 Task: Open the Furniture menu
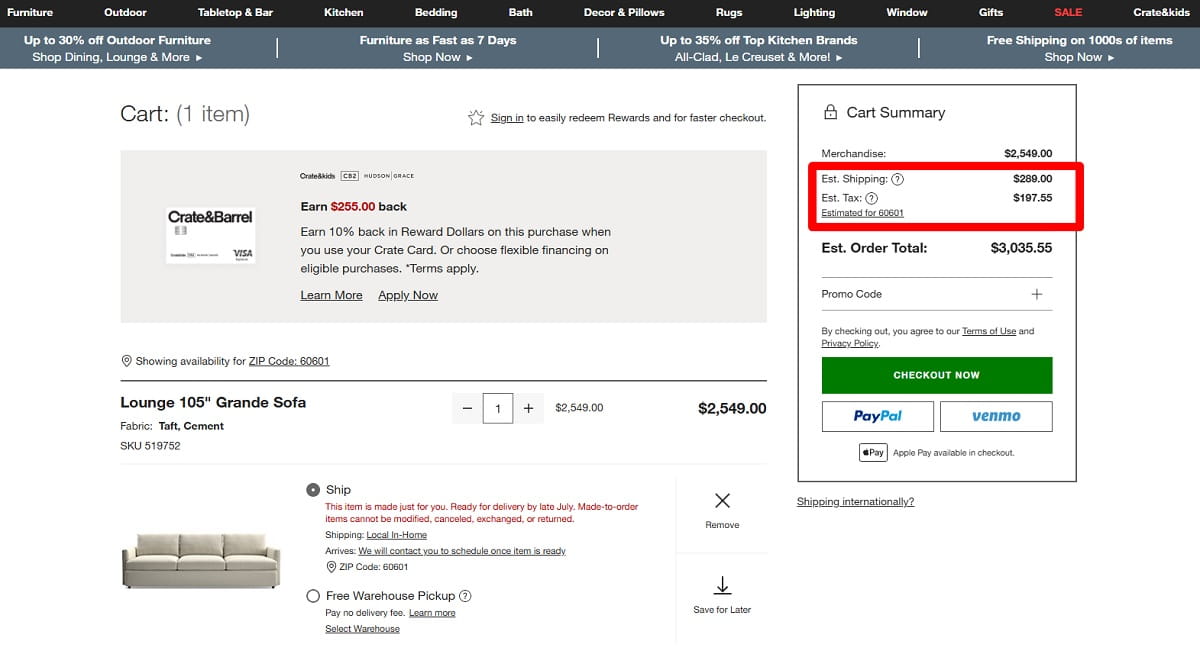[30, 12]
